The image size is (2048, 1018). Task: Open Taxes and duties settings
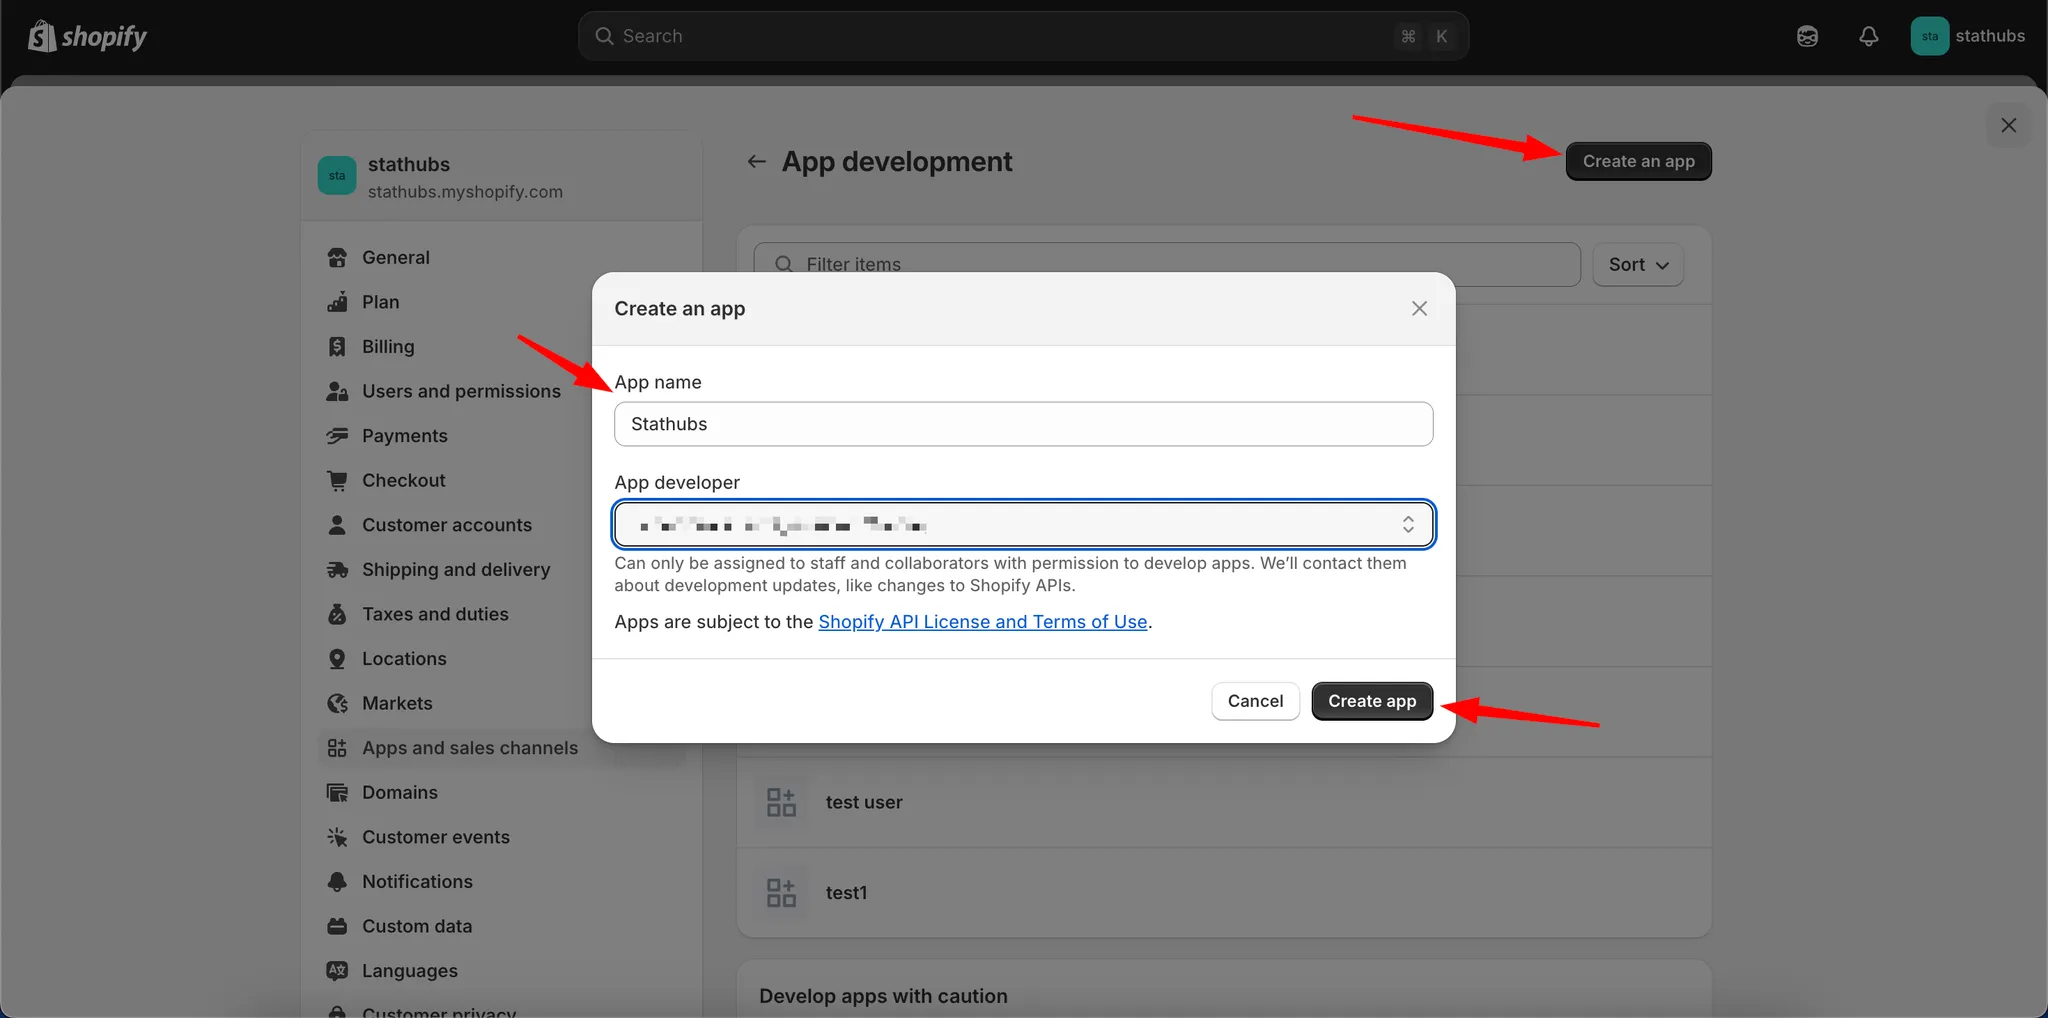(435, 614)
